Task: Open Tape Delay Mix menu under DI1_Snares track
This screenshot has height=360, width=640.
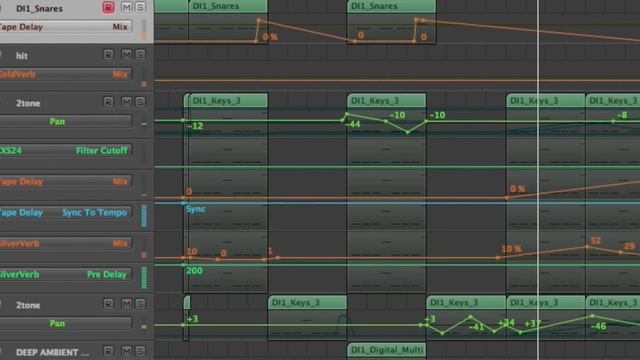Action: pyautogui.click(x=66, y=27)
